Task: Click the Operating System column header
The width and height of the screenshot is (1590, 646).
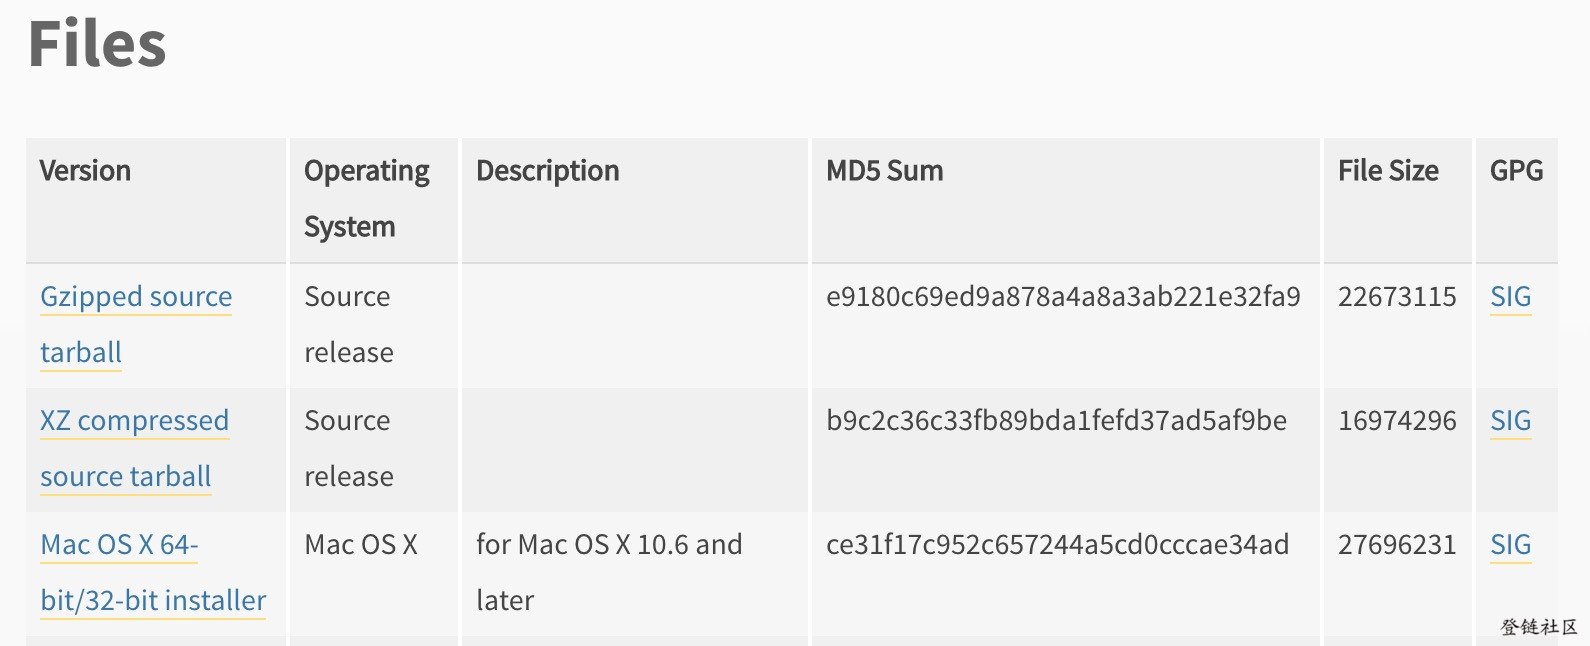Action: point(367,199)
